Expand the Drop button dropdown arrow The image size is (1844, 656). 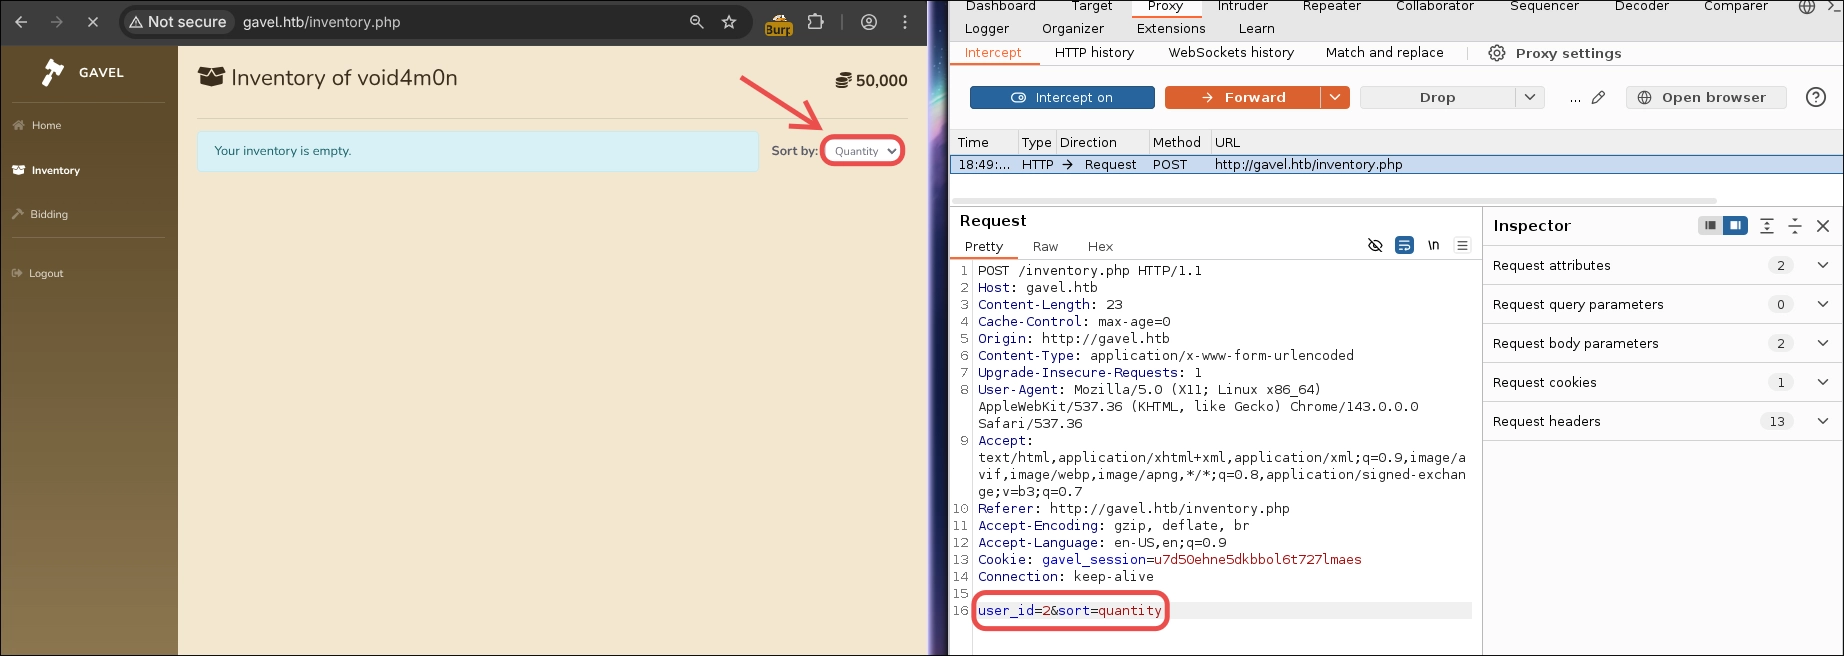click(1530, 97)
